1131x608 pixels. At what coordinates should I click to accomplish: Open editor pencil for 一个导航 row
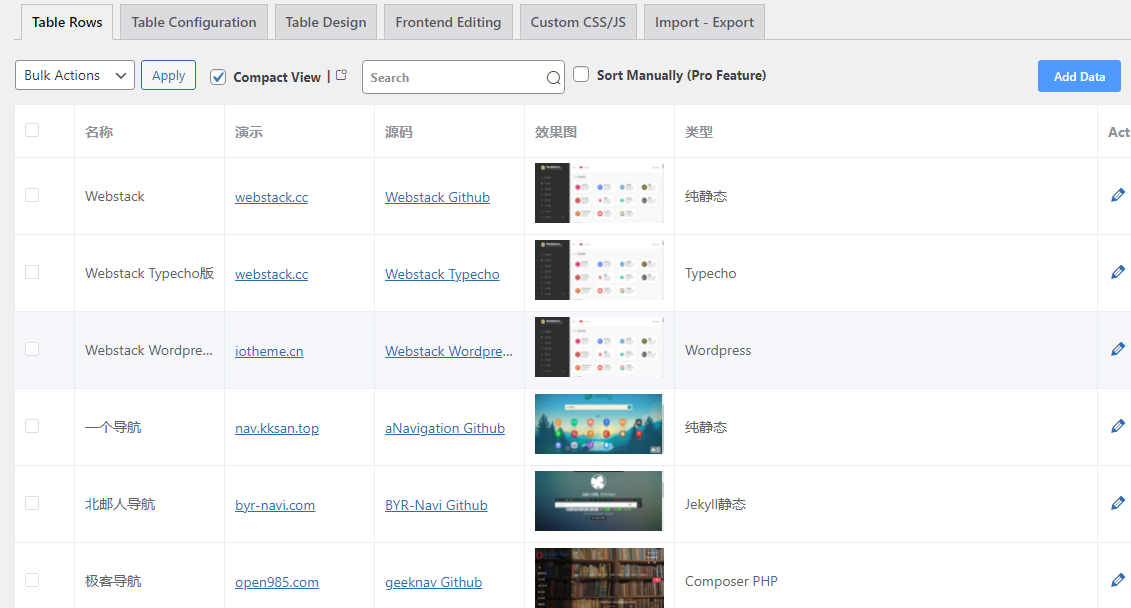click(x=1118, y=427)
